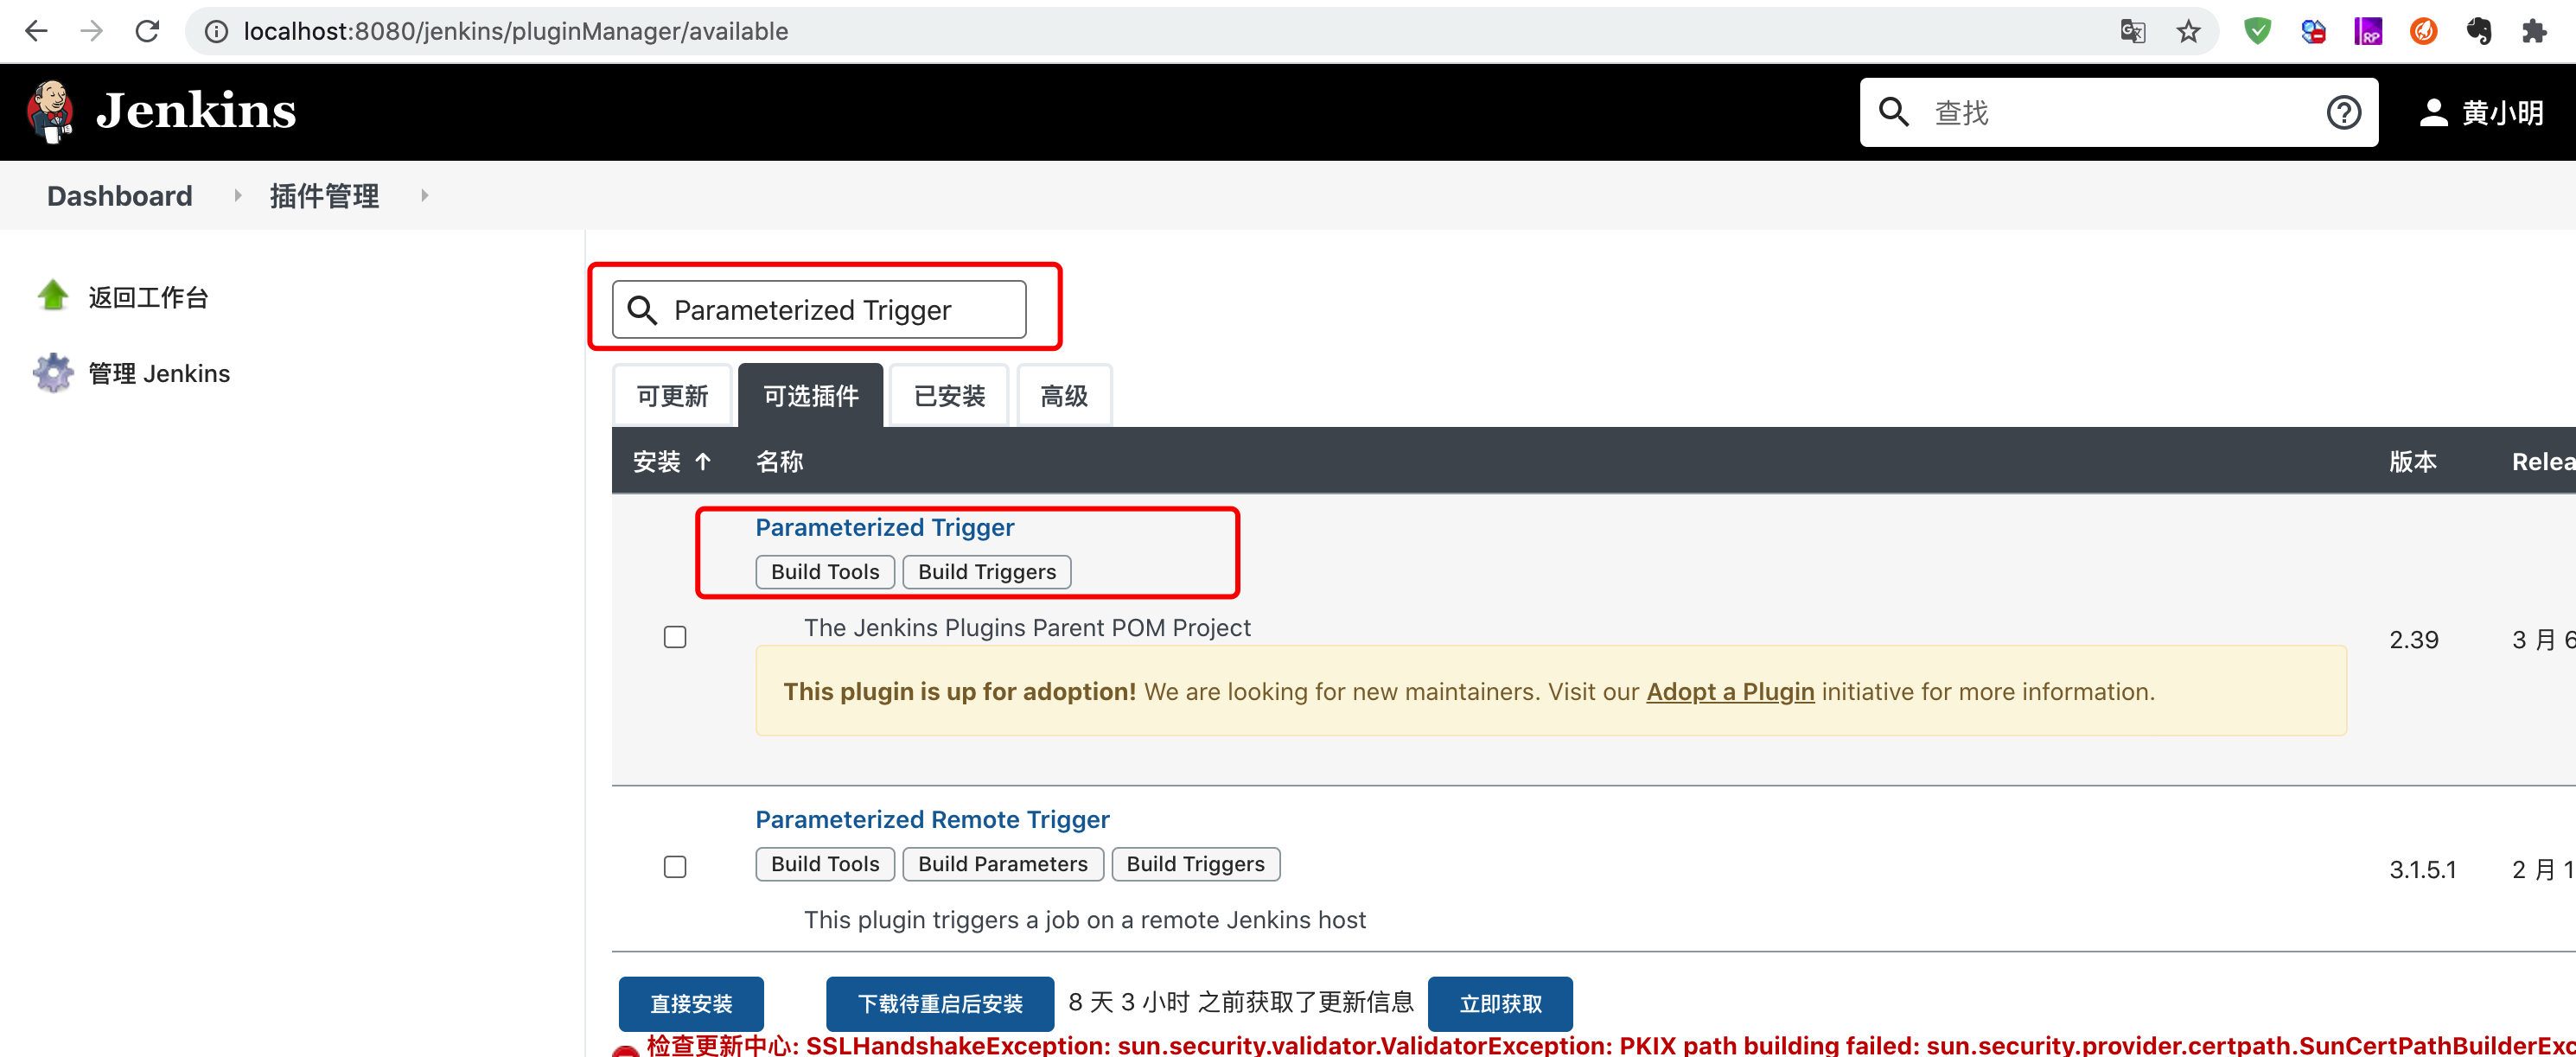Click the 直接安装 button
Viewport: 2576px width, 1057px height.
(691, 1003)
